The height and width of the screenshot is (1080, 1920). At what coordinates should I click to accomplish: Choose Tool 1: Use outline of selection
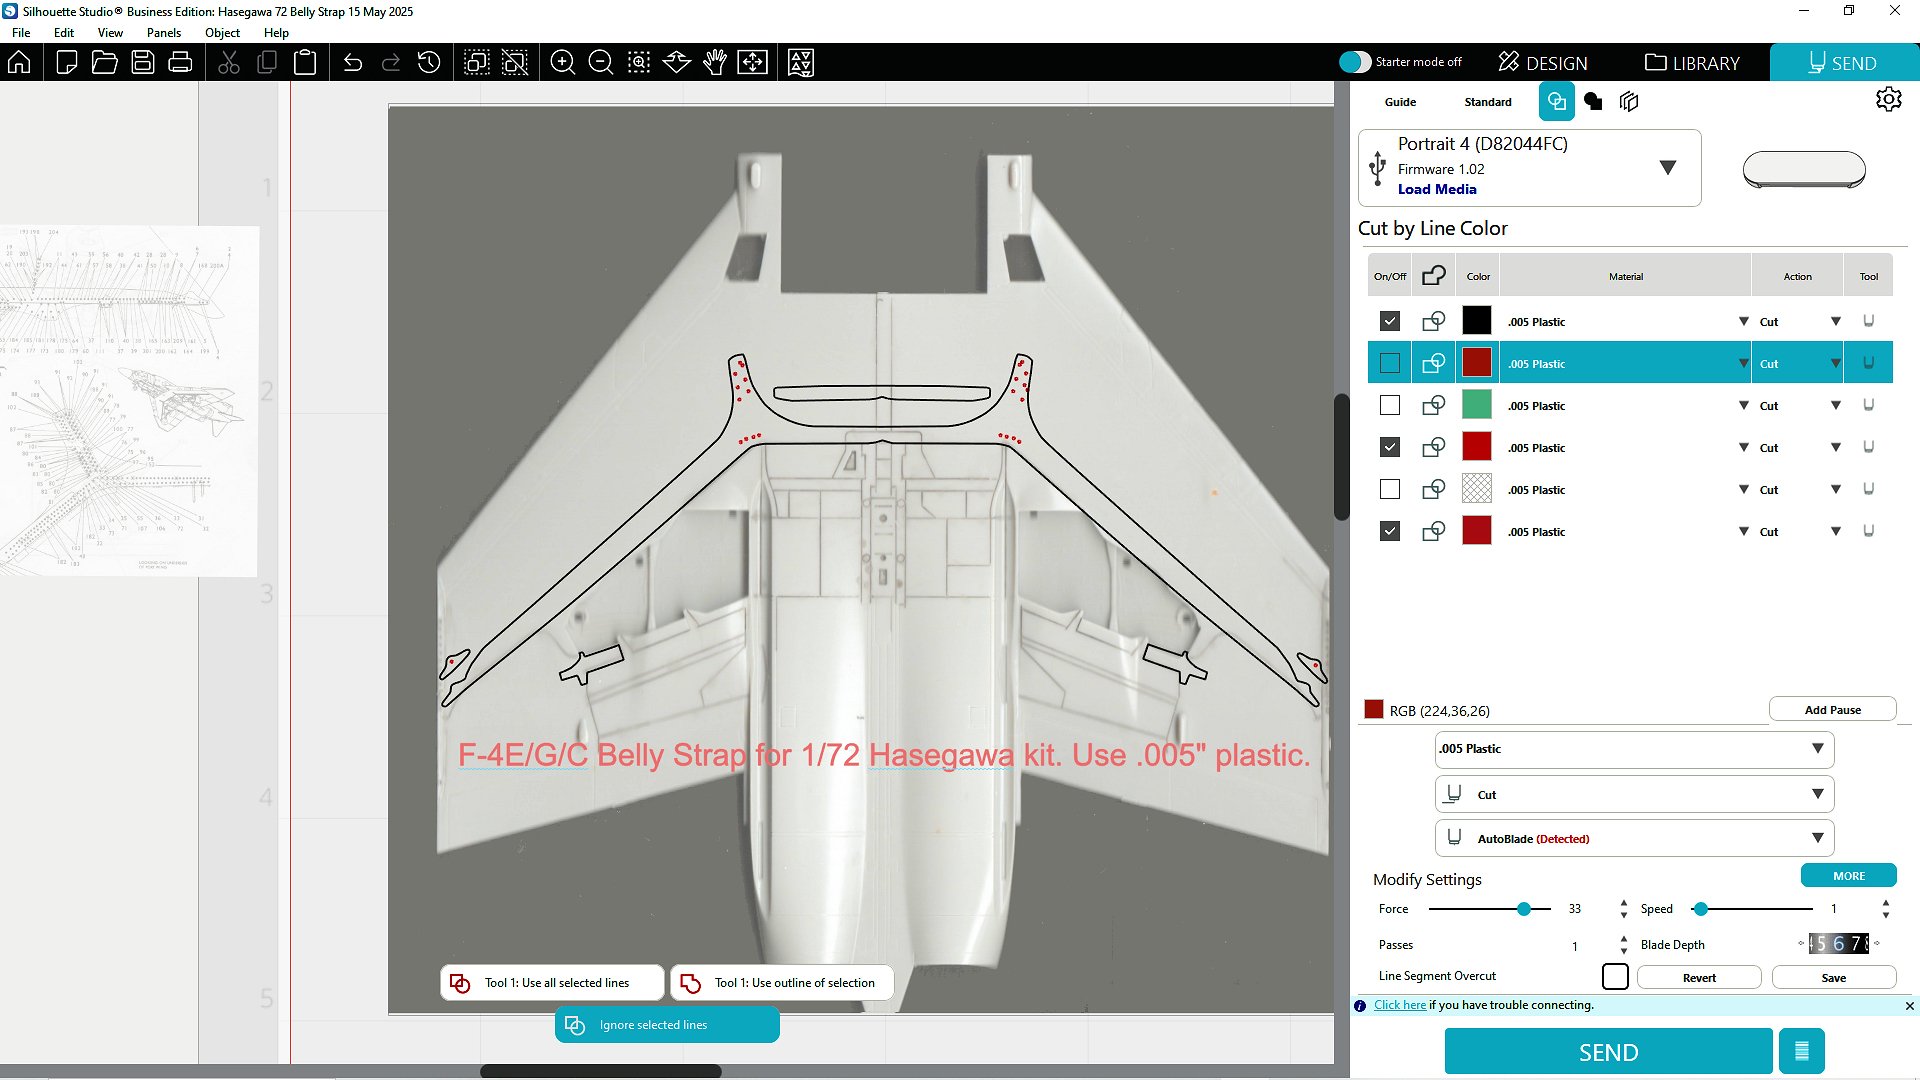coord(782,982)
